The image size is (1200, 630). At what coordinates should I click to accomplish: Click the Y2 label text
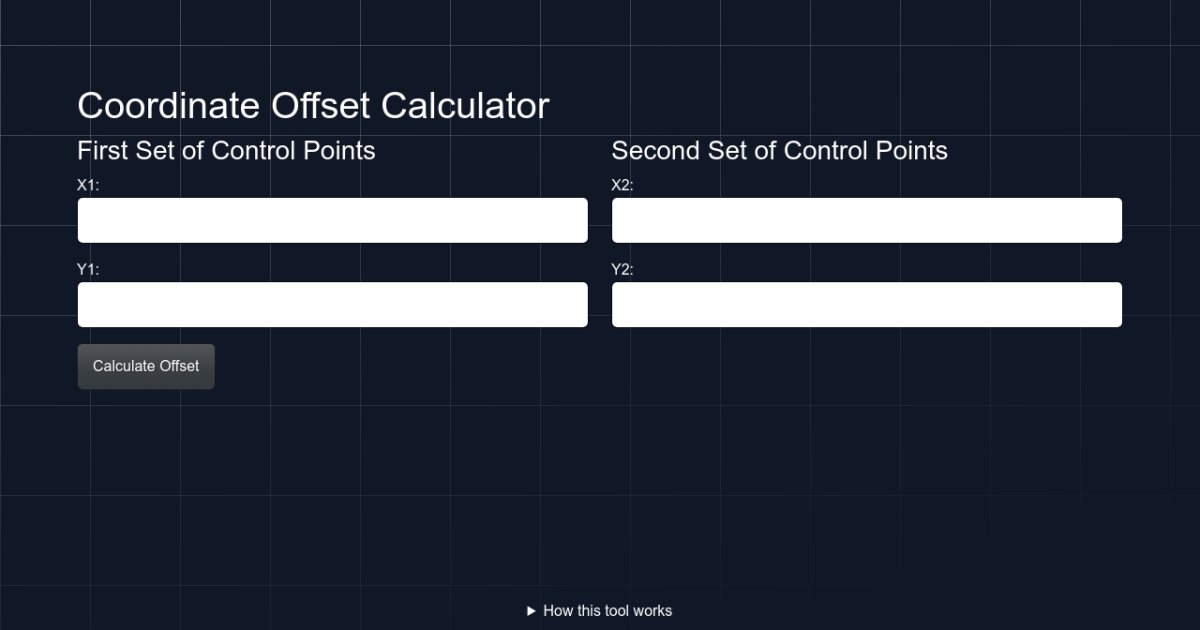point(623,269)
